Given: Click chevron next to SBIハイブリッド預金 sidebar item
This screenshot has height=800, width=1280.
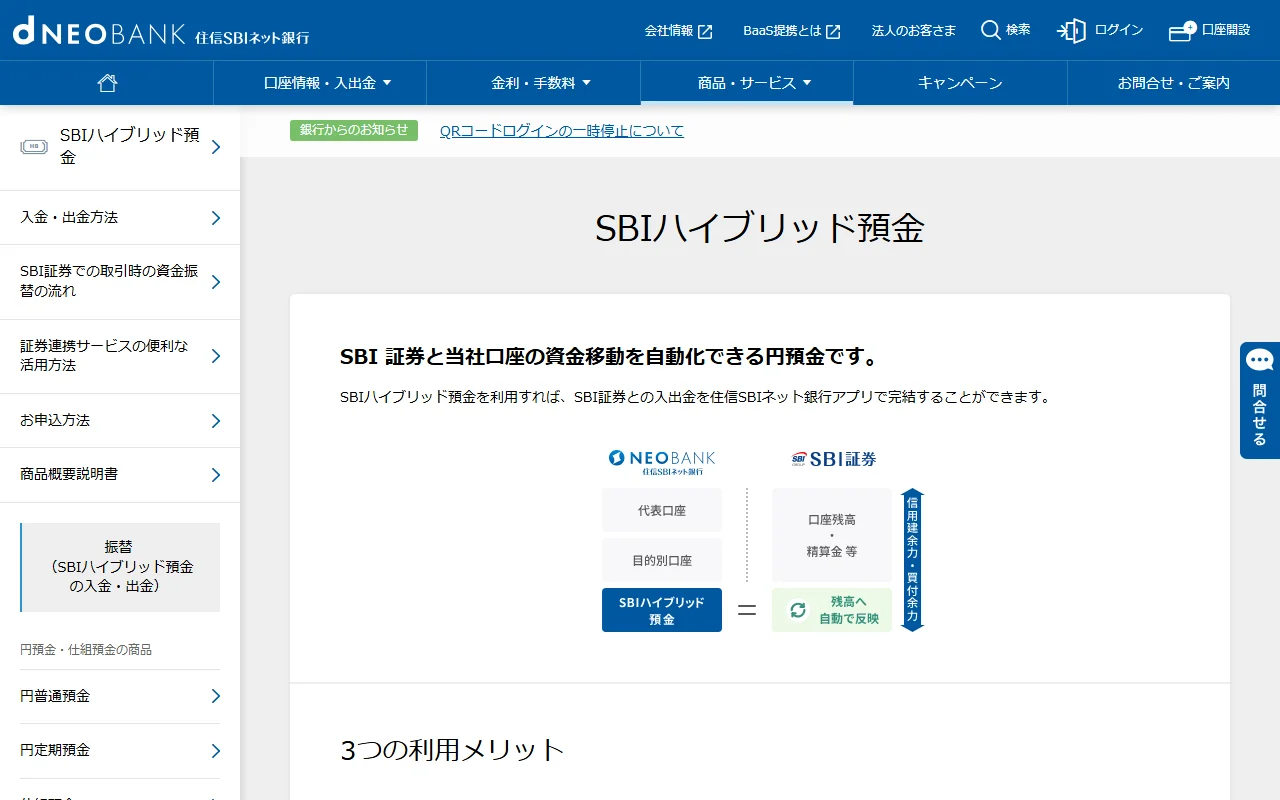Looking at the screenshot, I should [x=216, y=147].
